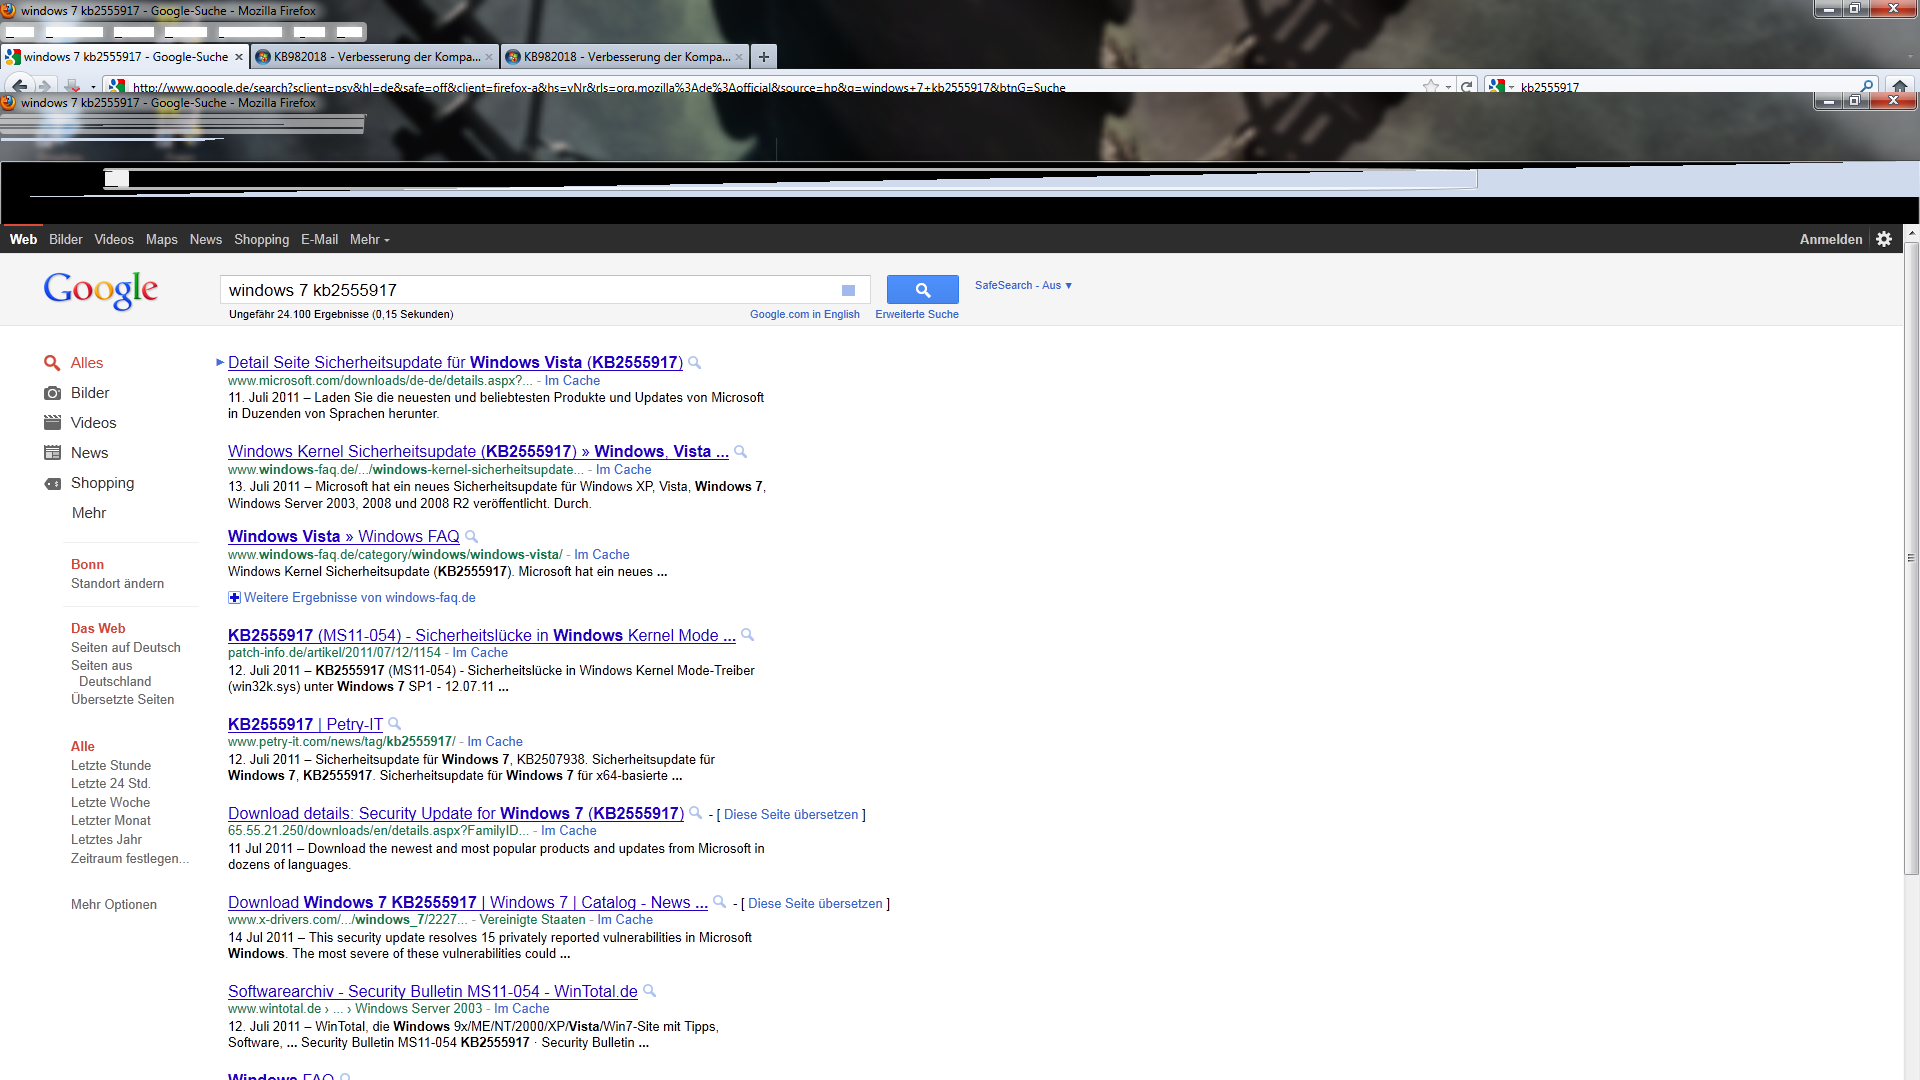Click the Firefox reload button
The image size is (1920, 1080).
coord(1466,87)
